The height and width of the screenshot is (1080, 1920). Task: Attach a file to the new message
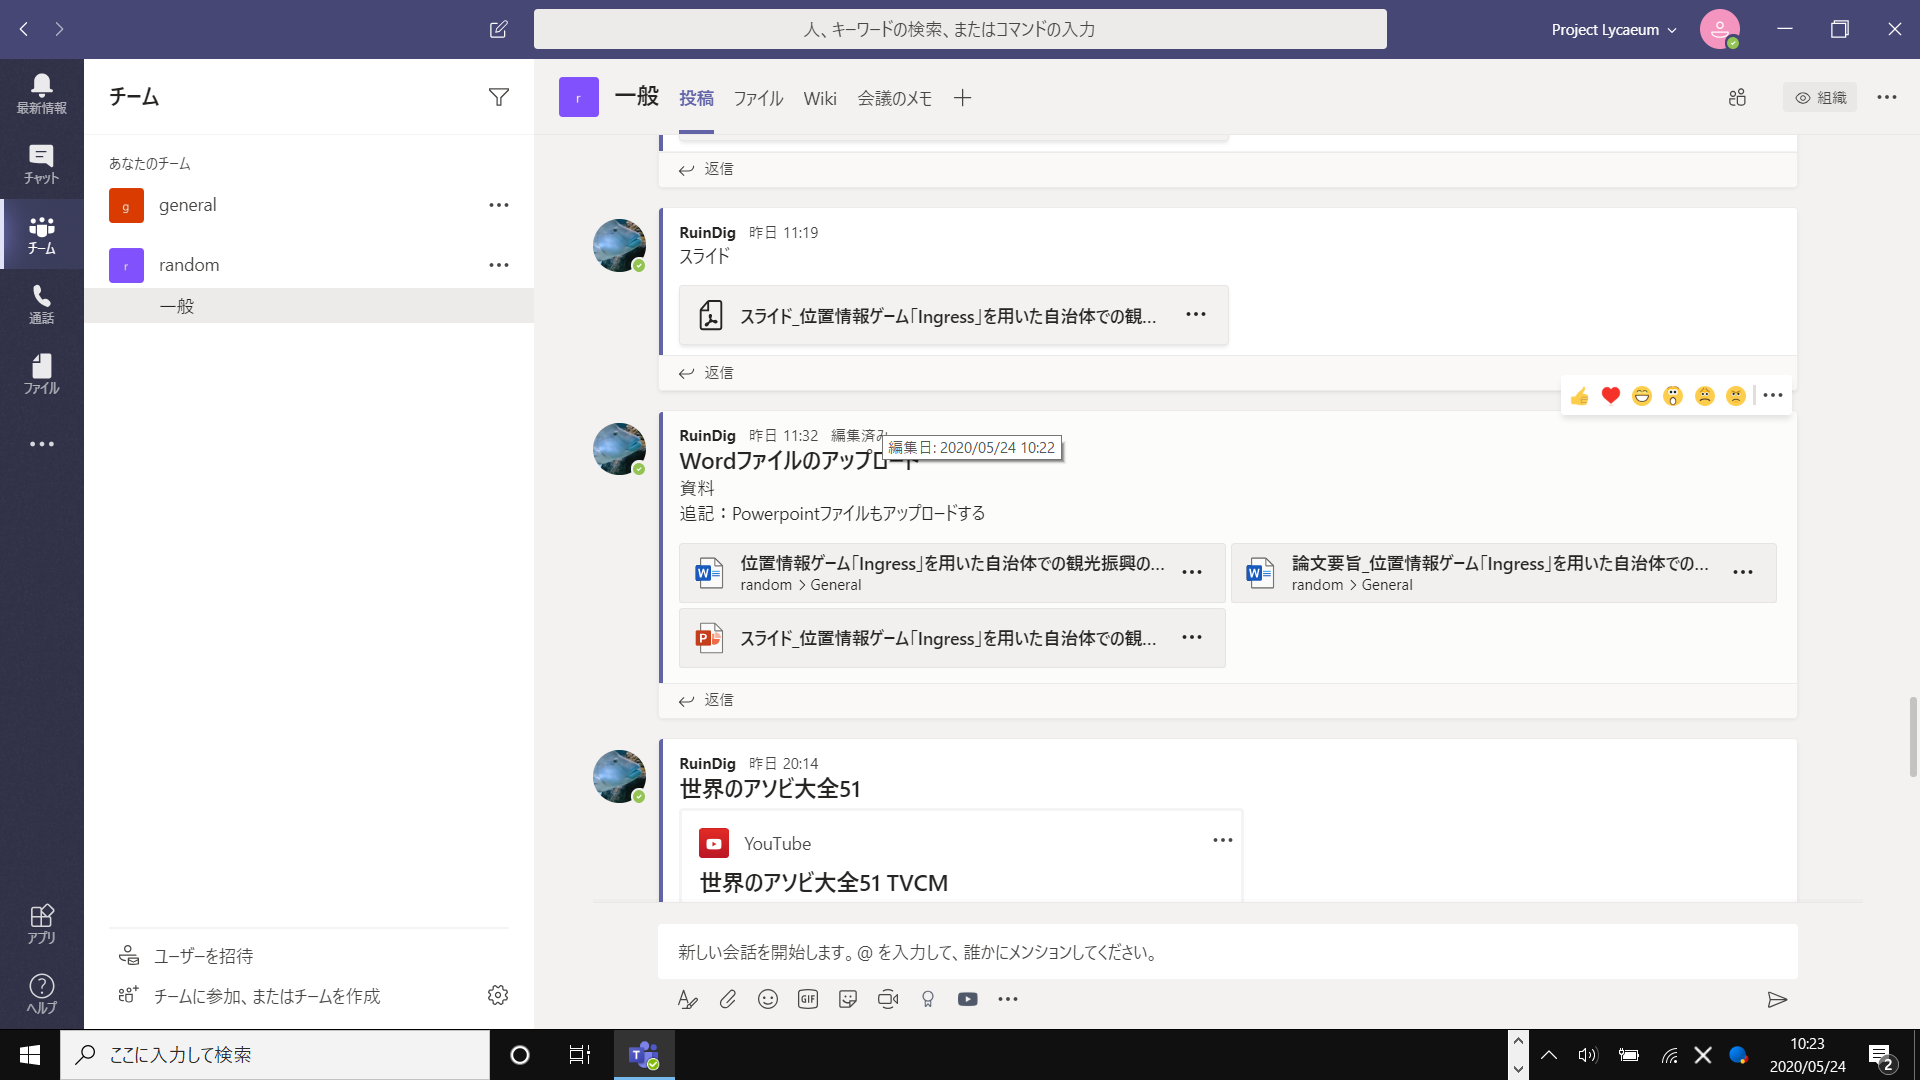click(728, 999)
